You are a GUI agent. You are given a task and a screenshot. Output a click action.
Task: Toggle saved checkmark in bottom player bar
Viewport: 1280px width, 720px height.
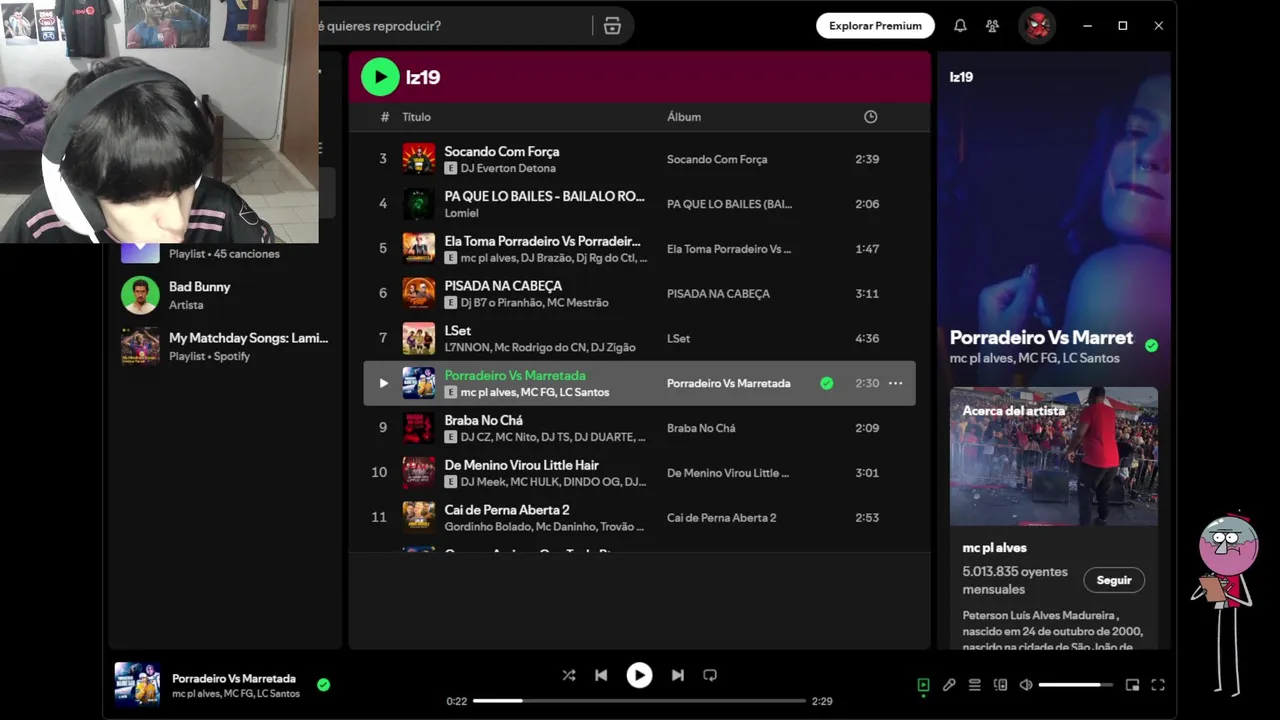(323, 685)
